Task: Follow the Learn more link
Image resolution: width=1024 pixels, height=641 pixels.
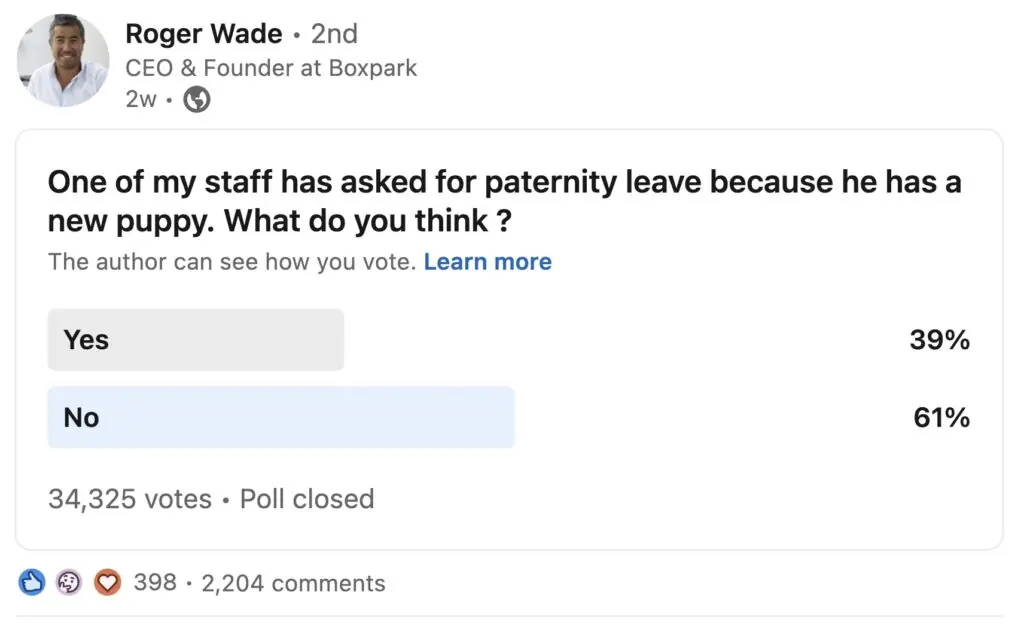Action: coord(487,262)
